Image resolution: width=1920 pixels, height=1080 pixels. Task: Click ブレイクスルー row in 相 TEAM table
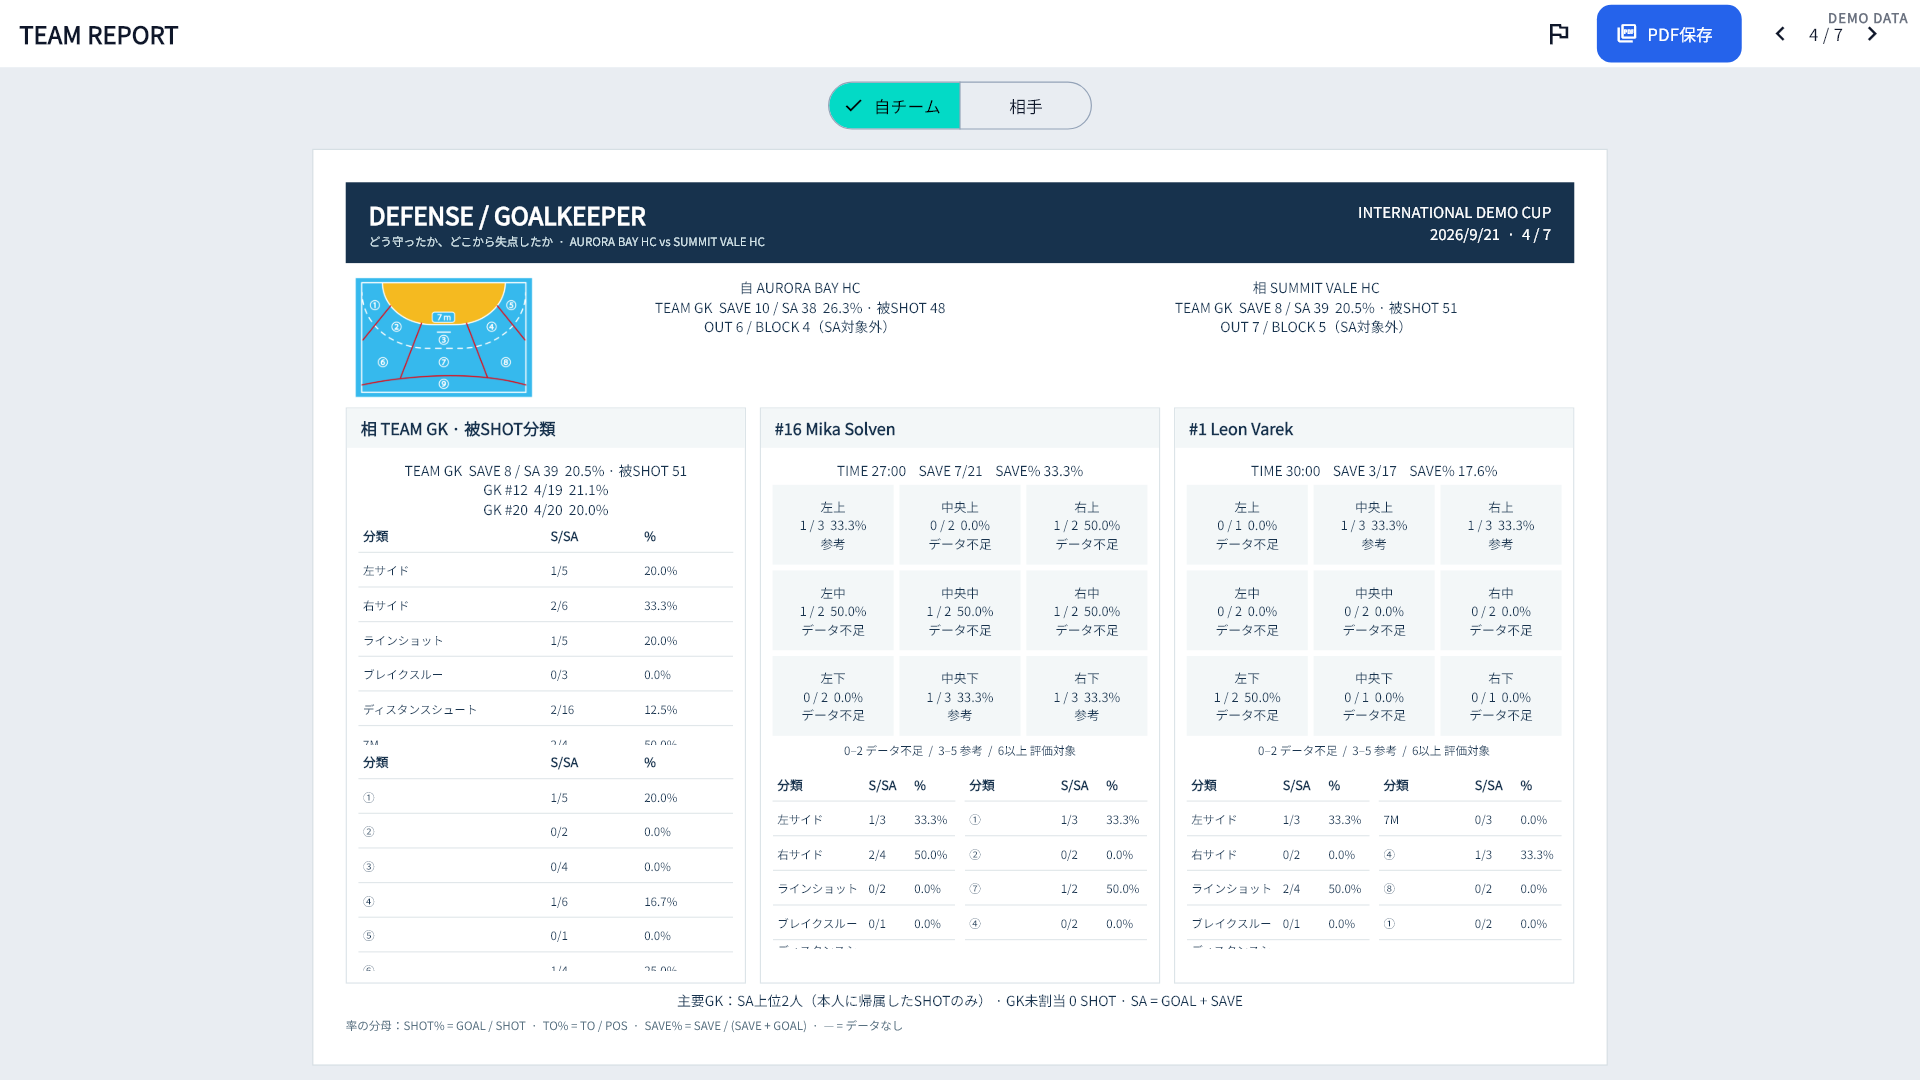[546, 675]
